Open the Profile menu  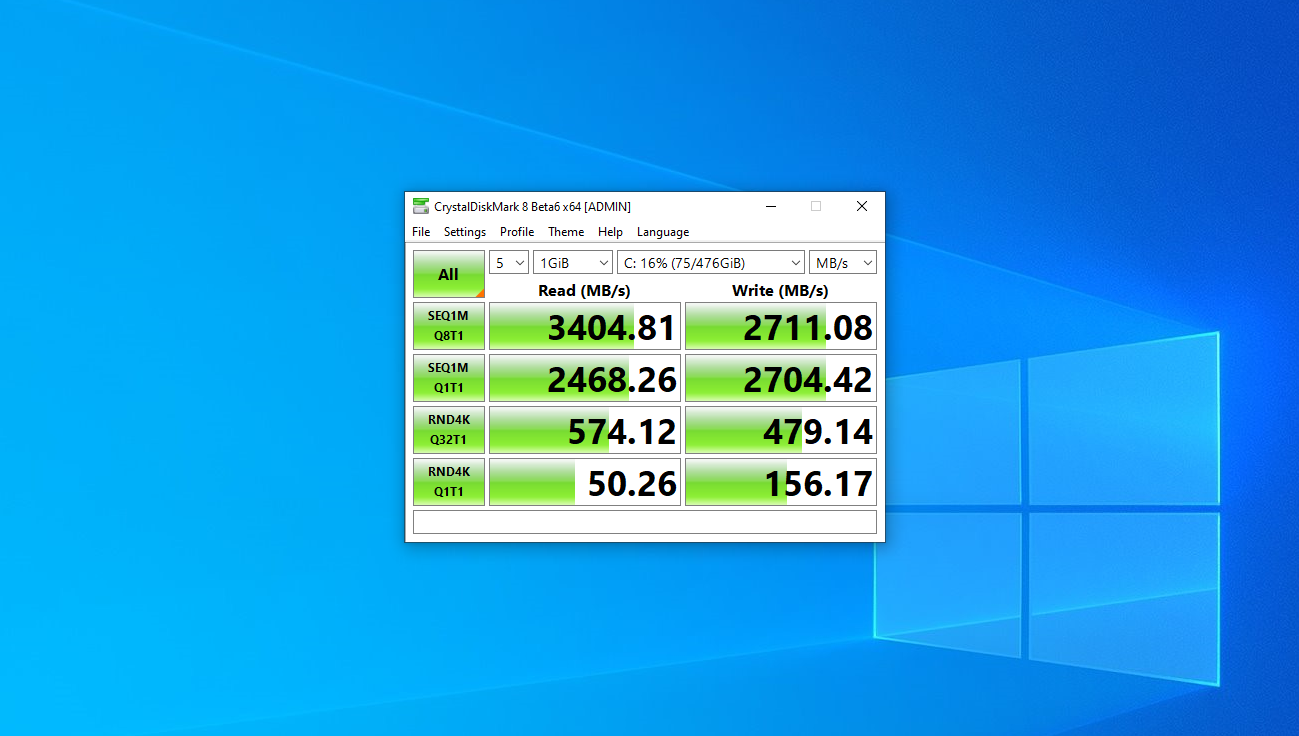[517, 232]
